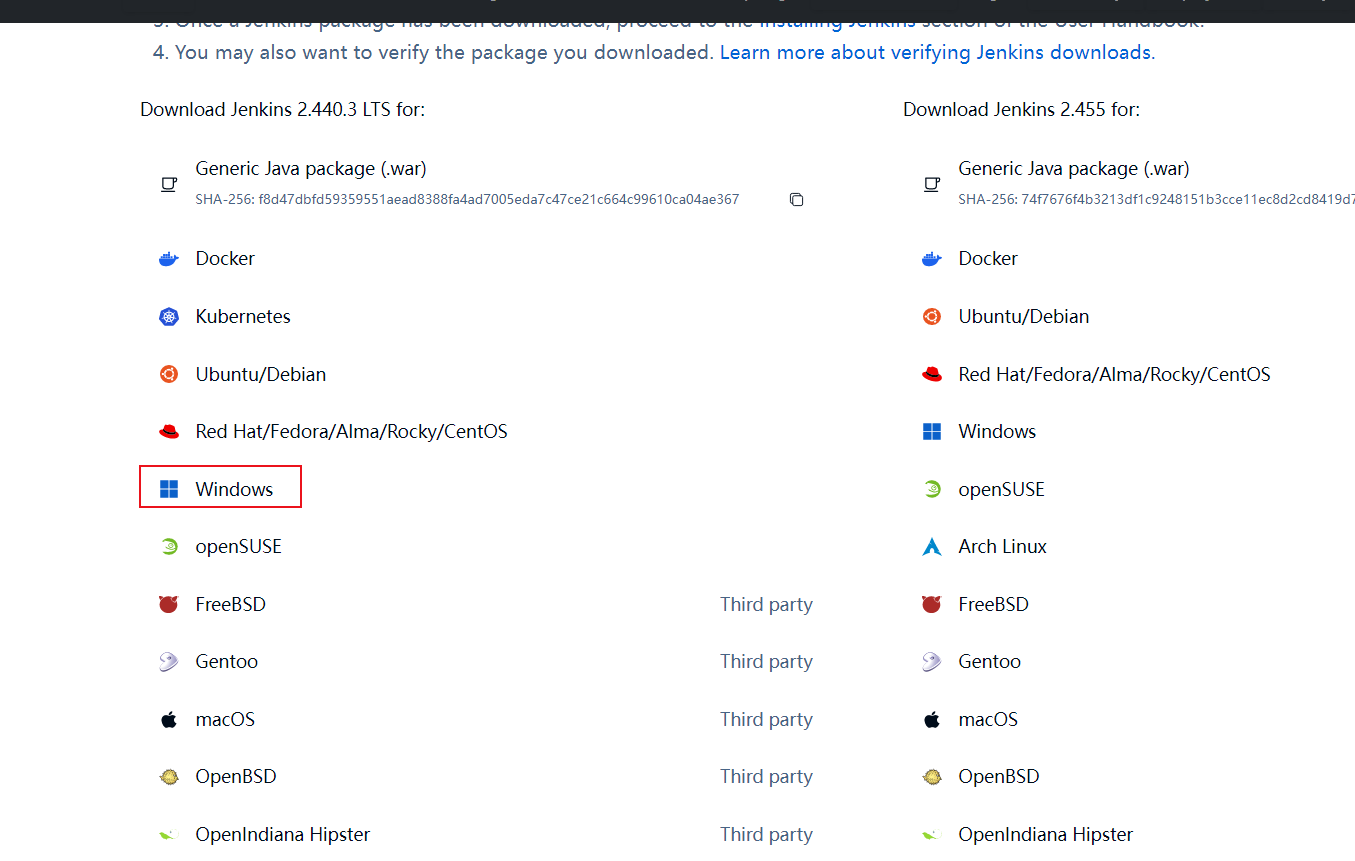
Task: Choose Ubuntu/Debian under Jenkins 2.455
Action: coord(1023,317)
